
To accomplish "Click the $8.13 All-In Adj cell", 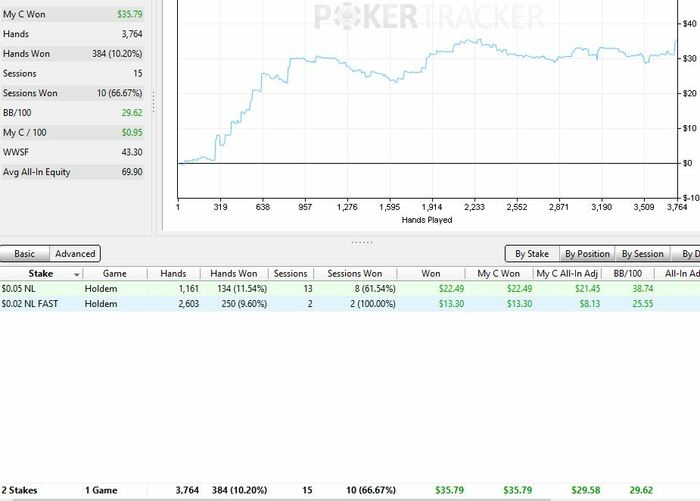I will (x=590, y=304).
